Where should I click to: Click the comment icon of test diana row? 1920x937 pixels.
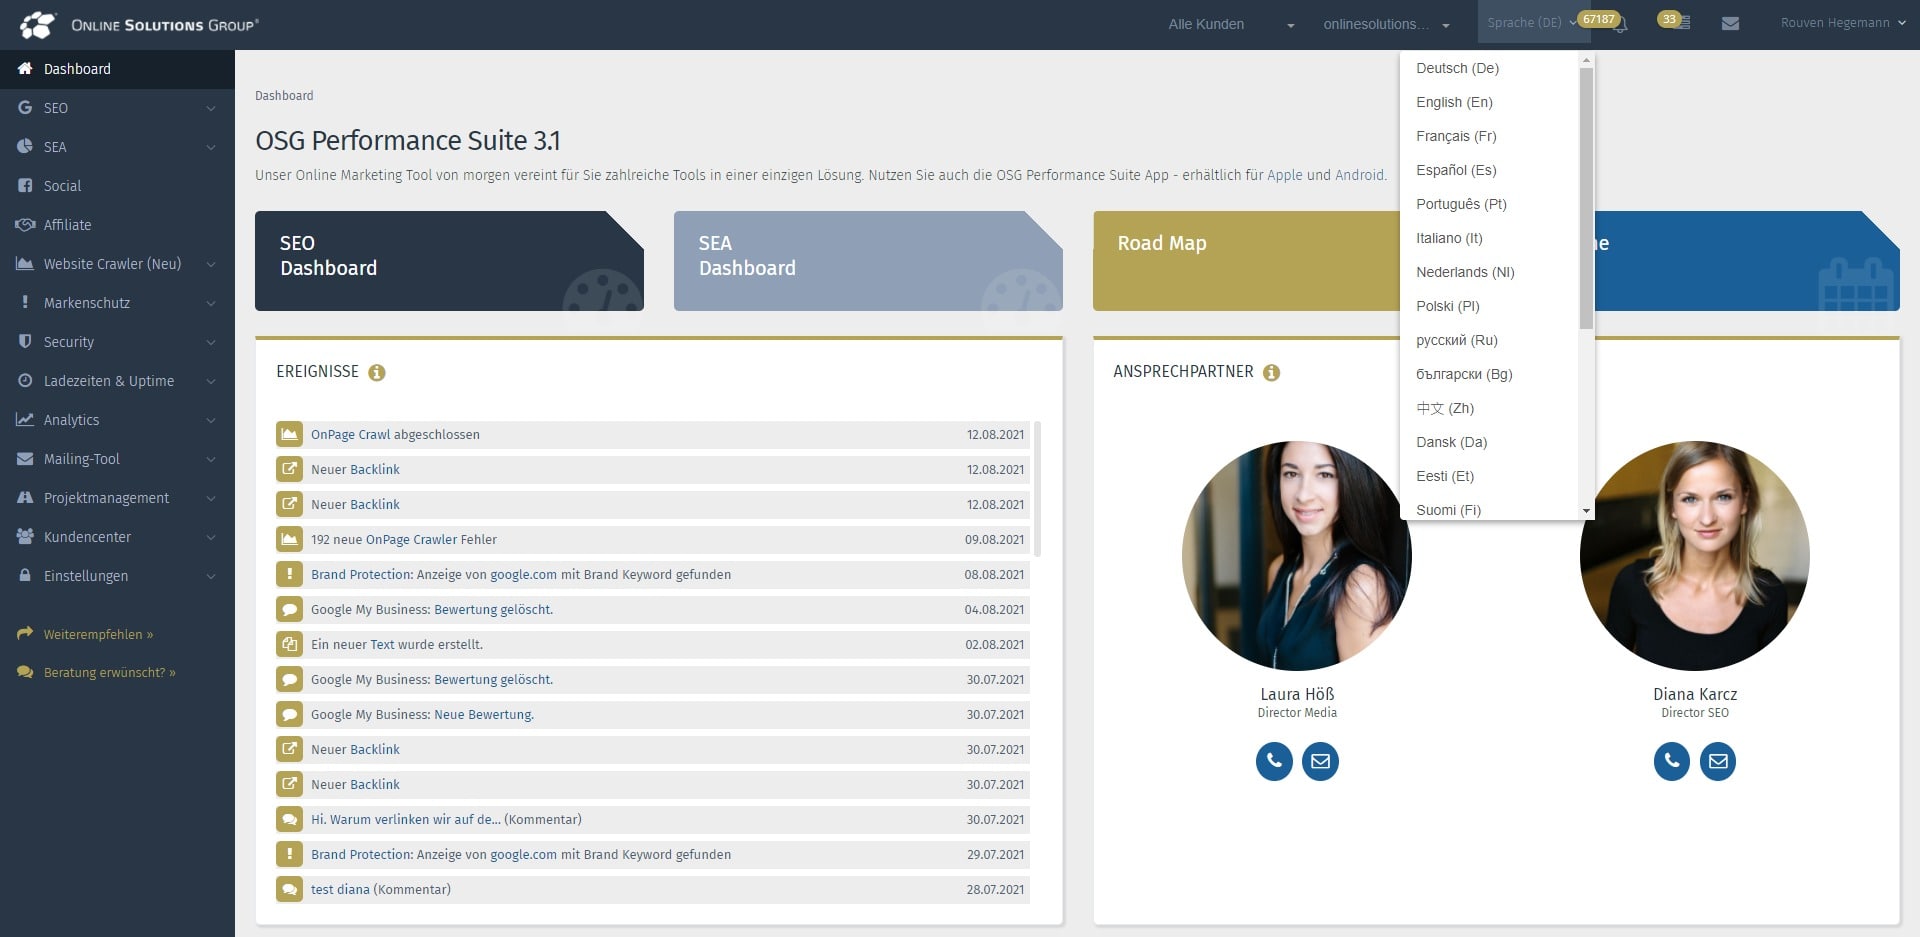click(289, 889)
